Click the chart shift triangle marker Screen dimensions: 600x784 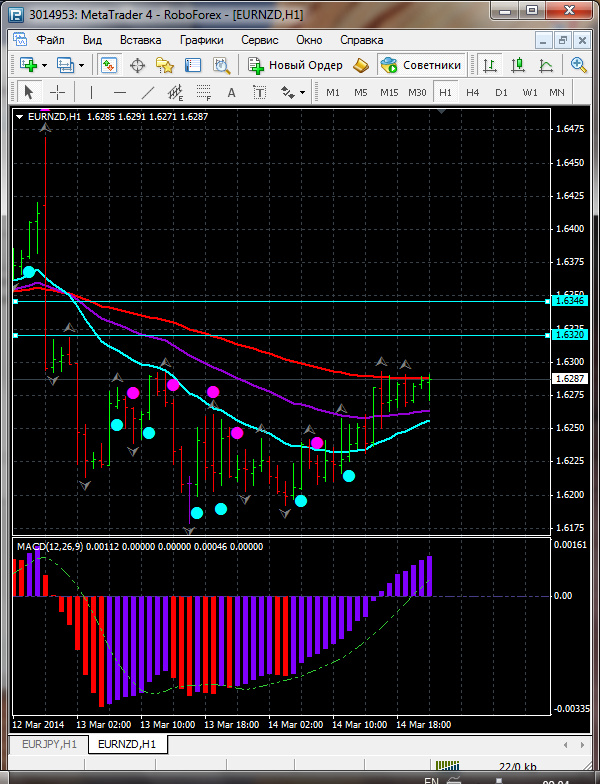pyautogui.click(x=442, y=112)
